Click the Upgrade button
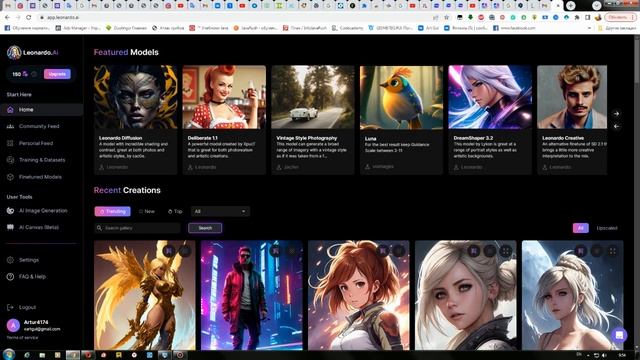 [57, 74]
